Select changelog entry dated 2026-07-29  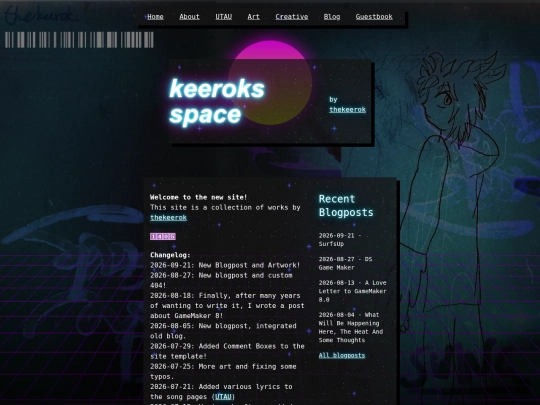click(x=227, y=351)
